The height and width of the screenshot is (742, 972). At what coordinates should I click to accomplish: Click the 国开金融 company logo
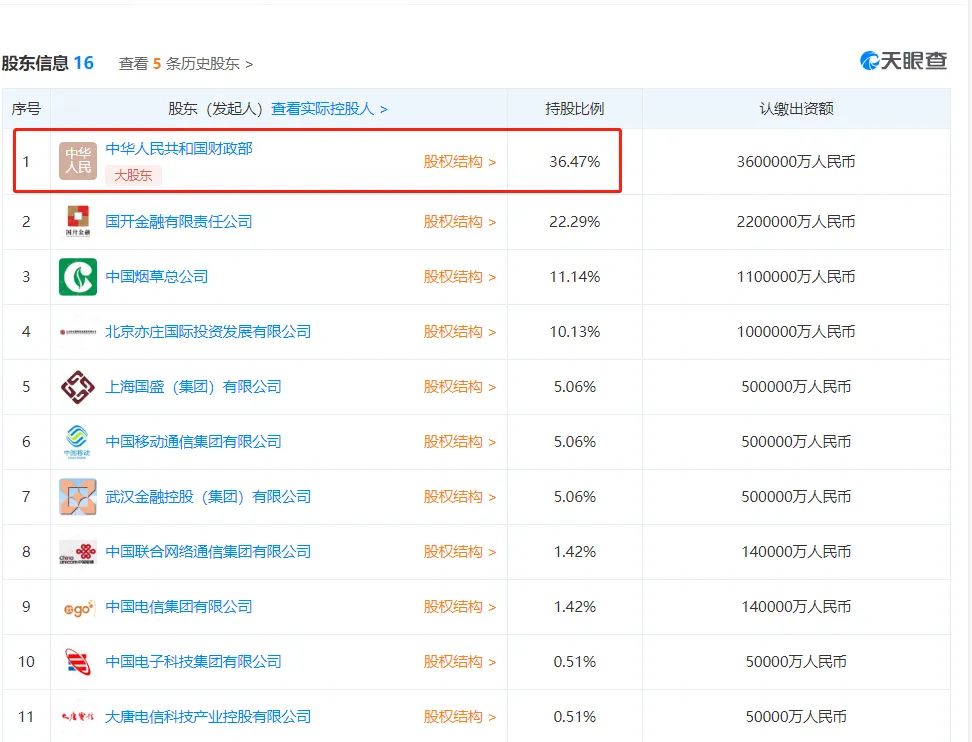point(78,222)
